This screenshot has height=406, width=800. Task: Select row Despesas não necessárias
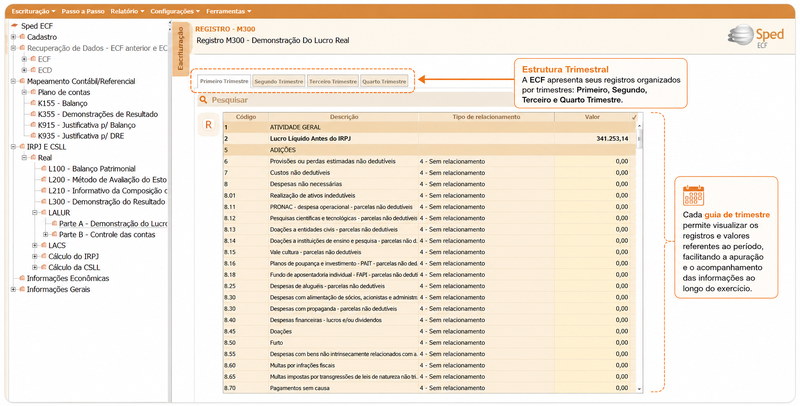(x=429, y=184)
